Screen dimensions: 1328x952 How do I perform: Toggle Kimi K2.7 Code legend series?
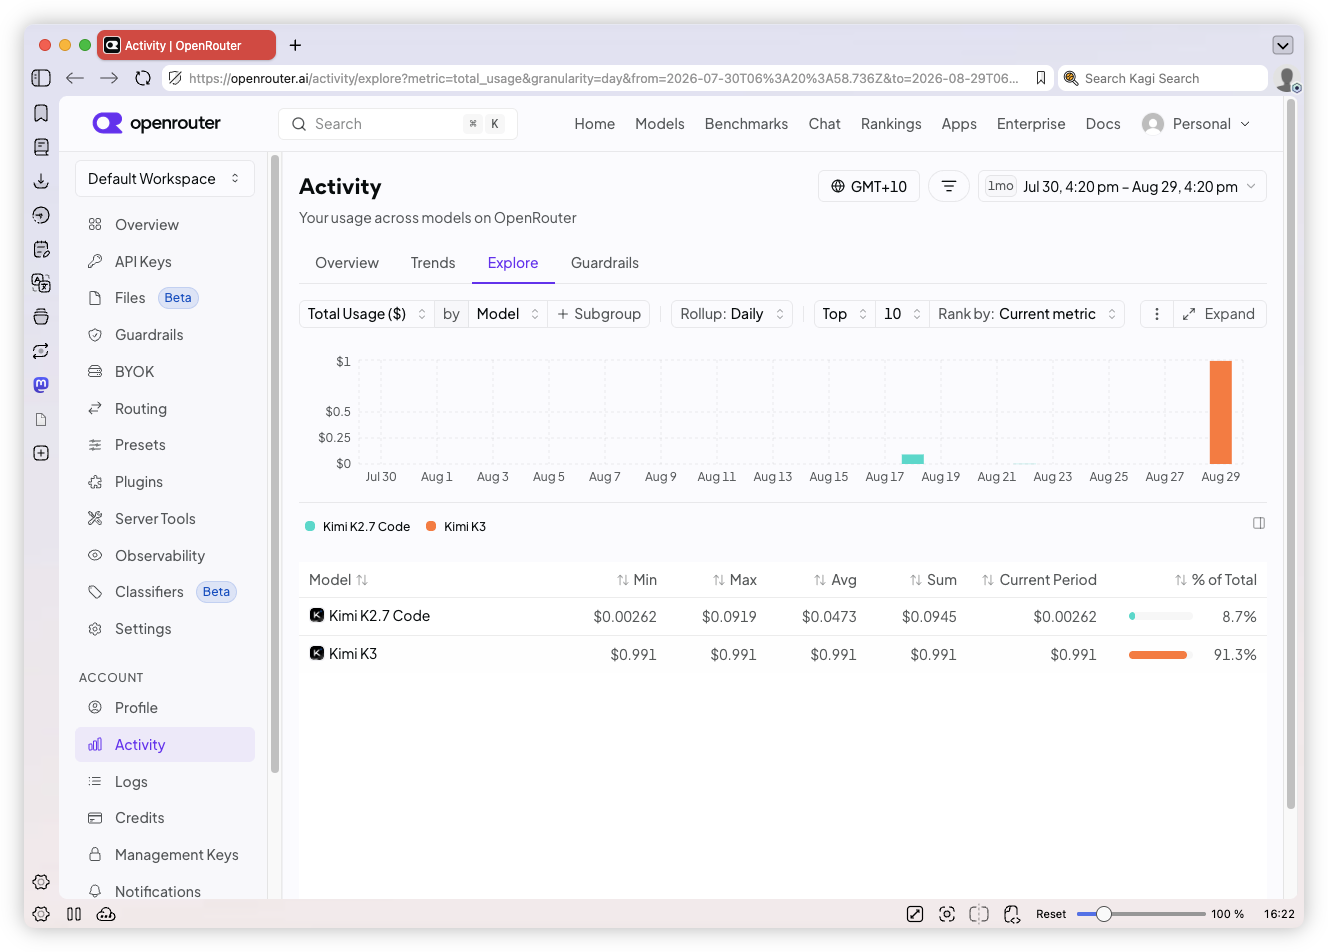click(x=358, y=526)
